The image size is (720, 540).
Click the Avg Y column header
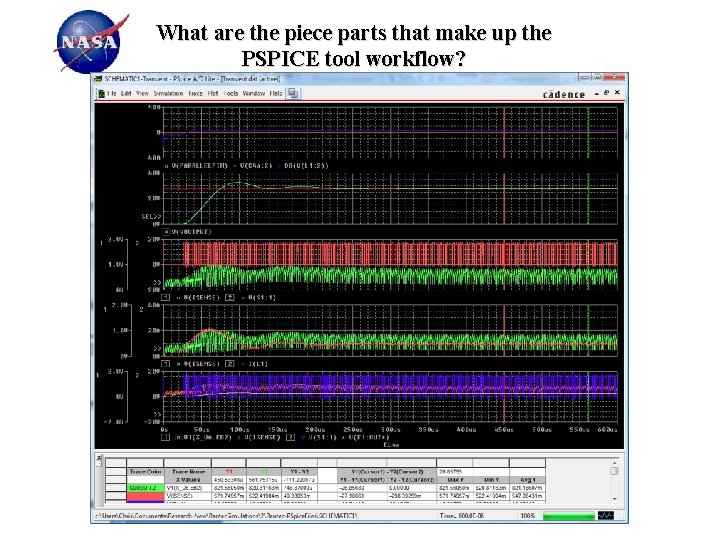(528, 480)
